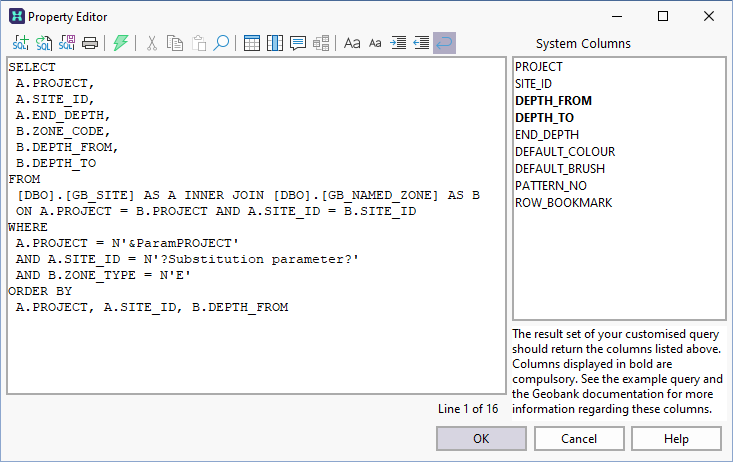Select ROW_BOOKMARK system column
The image size is (733, 462).
click(x=563, y=202)
